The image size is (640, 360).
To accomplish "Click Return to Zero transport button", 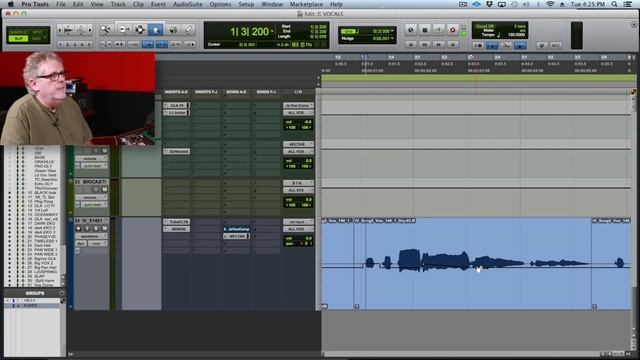I will tap(411, 44).
